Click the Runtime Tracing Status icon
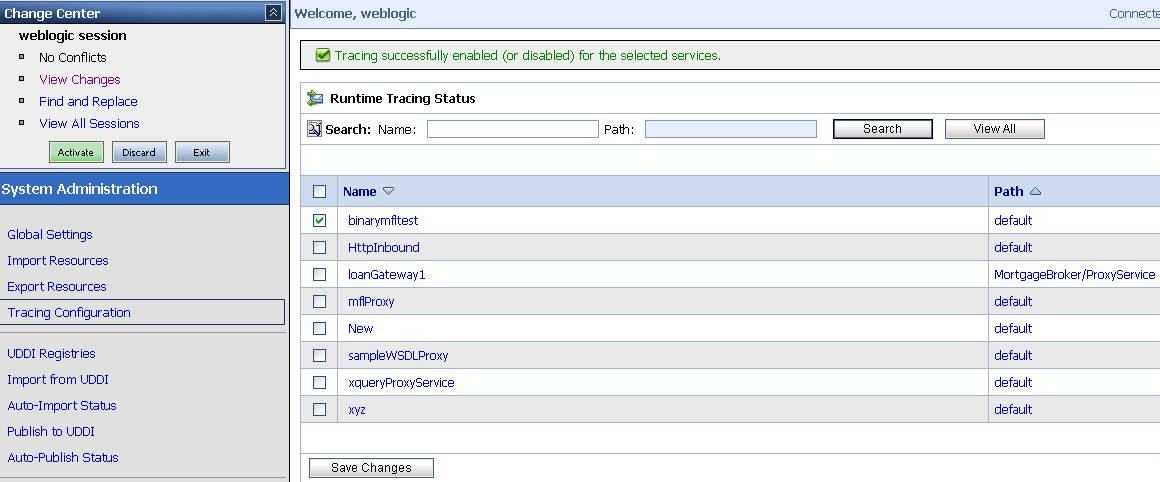Viewport: 1160px width, 482px height. (x=315, y=98)
